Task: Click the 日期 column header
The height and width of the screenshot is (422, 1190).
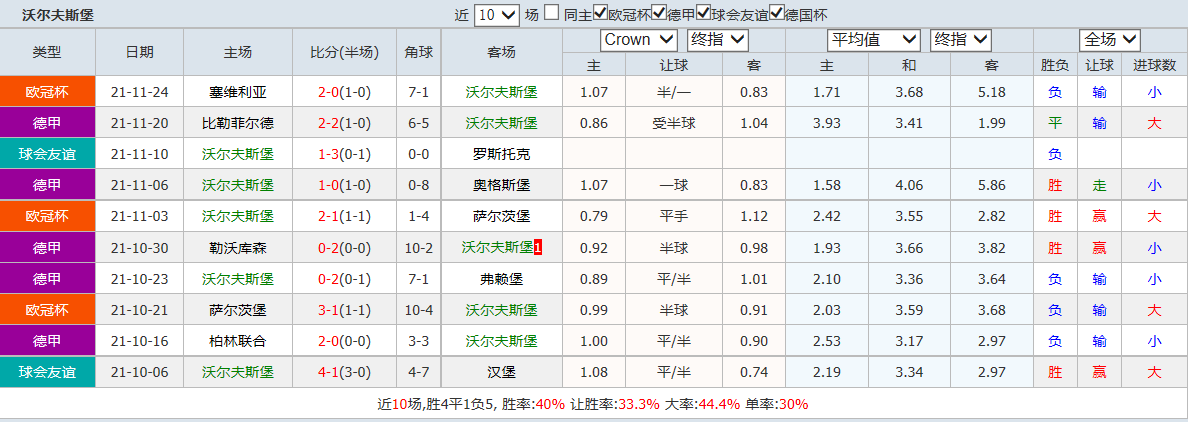Action: 140,52
